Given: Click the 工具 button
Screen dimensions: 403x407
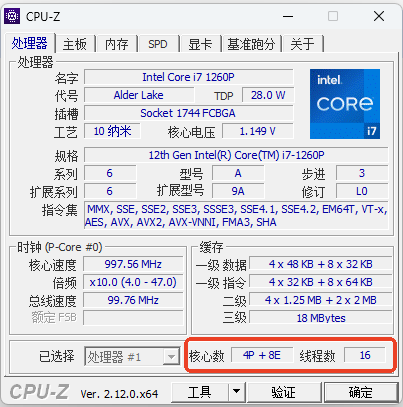Looking at the screenshot, I should (200, 391).
